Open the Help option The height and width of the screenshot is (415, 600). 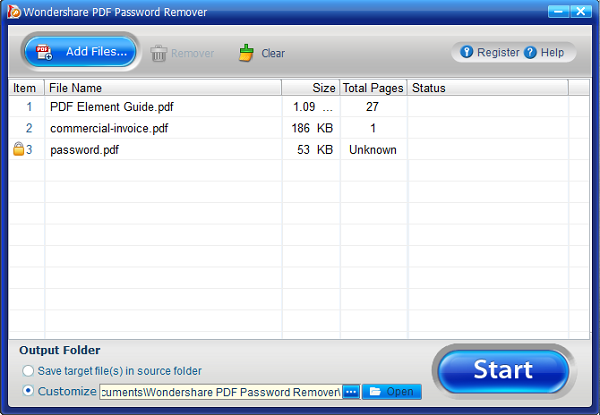coord(545,52)
